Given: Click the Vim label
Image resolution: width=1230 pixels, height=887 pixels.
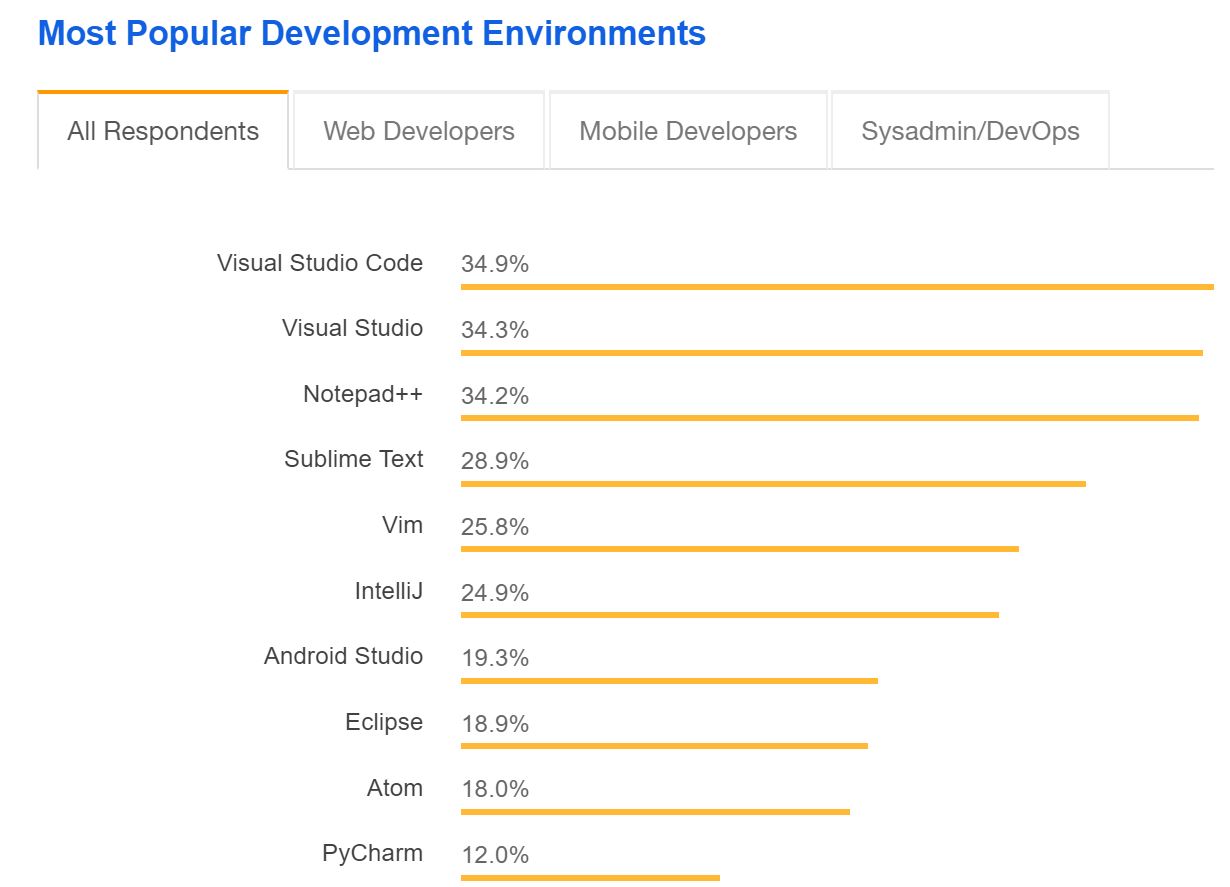Looking at the screenshot, I should pyautogui.click(x=402, y=525).
